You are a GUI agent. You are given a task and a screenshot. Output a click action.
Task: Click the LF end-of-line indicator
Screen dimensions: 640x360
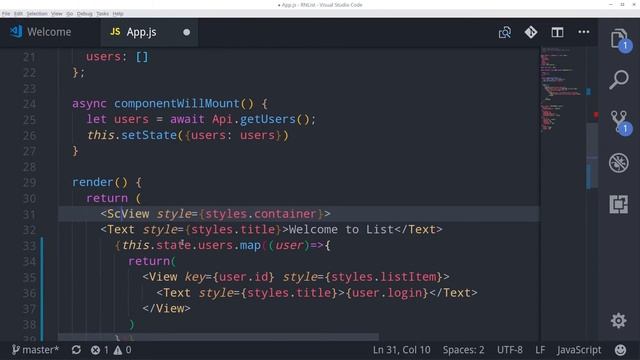tap(540, 350)
